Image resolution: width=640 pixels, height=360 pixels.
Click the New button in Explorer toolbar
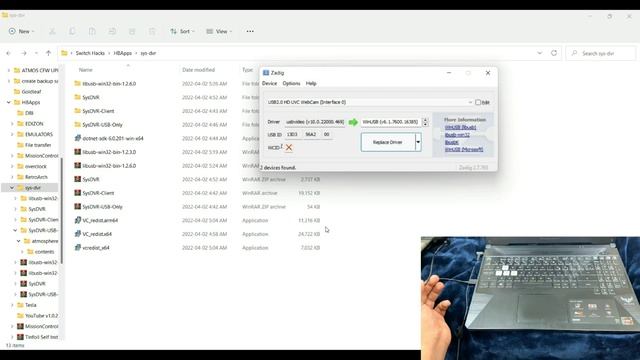point(22,31)
